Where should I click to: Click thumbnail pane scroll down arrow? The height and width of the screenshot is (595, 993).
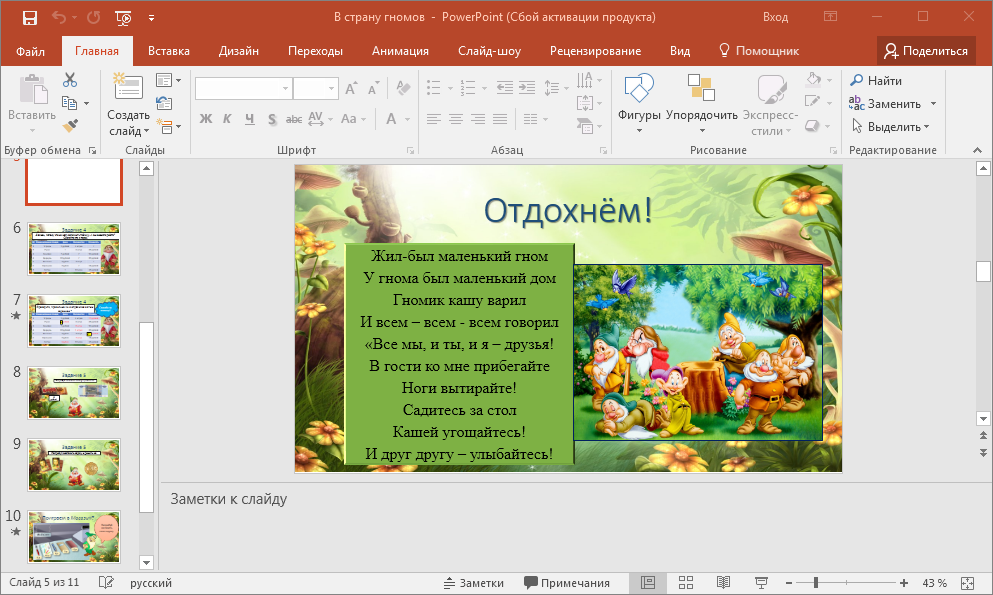coord(146,562)
